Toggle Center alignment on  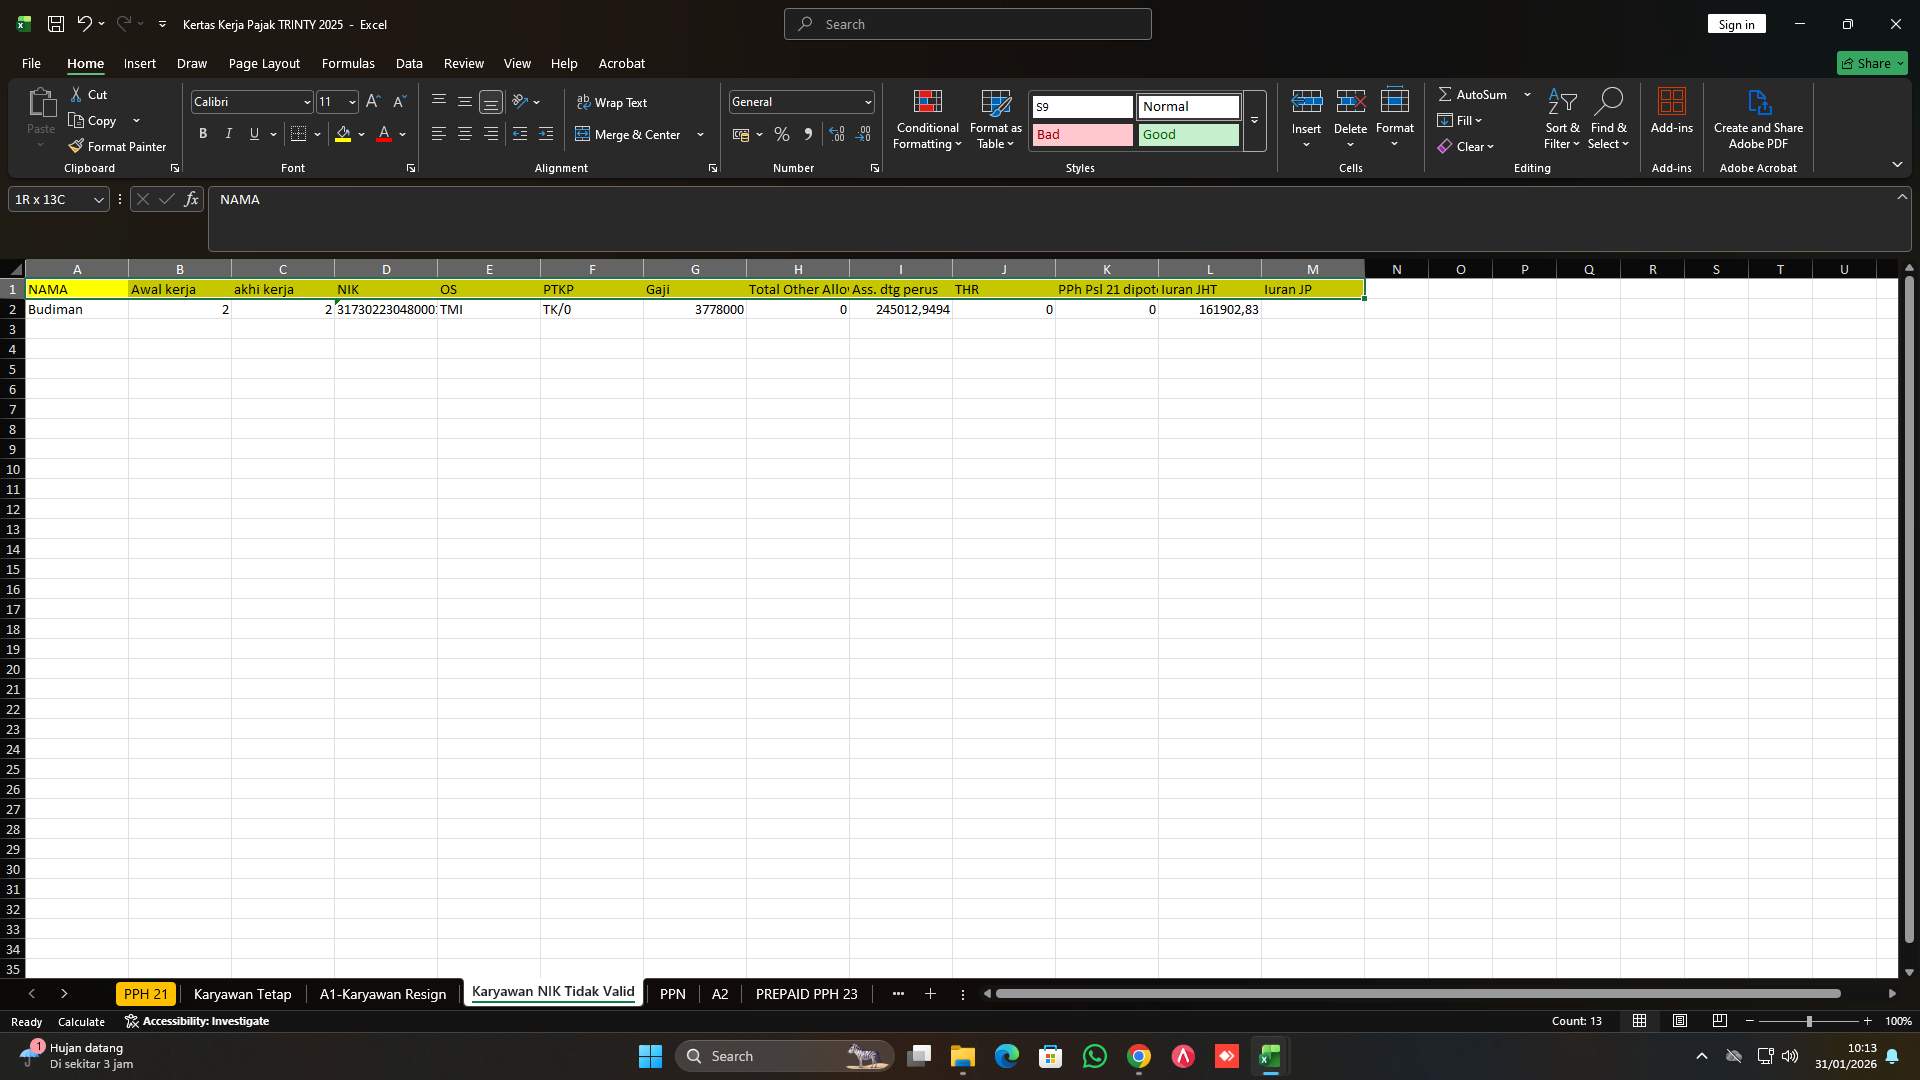point(464,133)
